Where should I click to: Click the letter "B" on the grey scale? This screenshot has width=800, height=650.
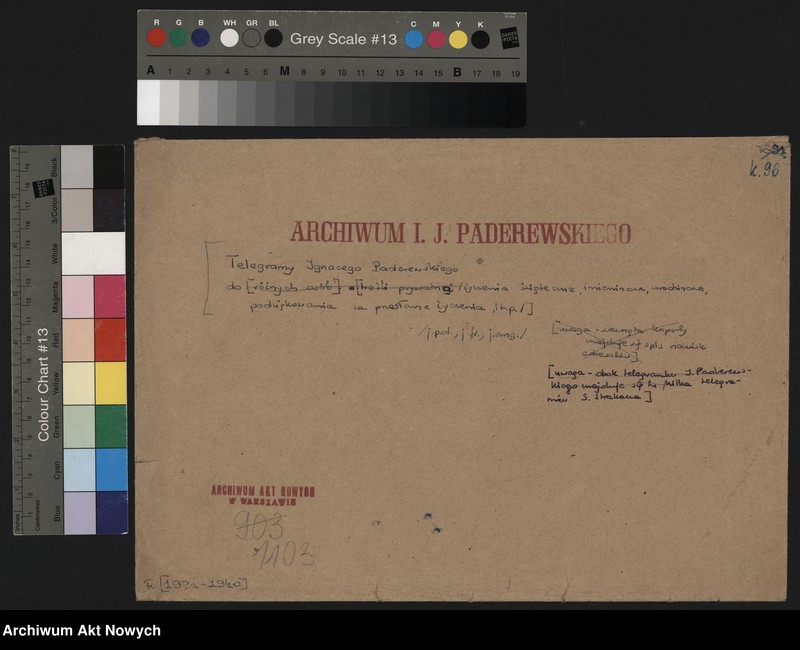click(x=457, y=72)
